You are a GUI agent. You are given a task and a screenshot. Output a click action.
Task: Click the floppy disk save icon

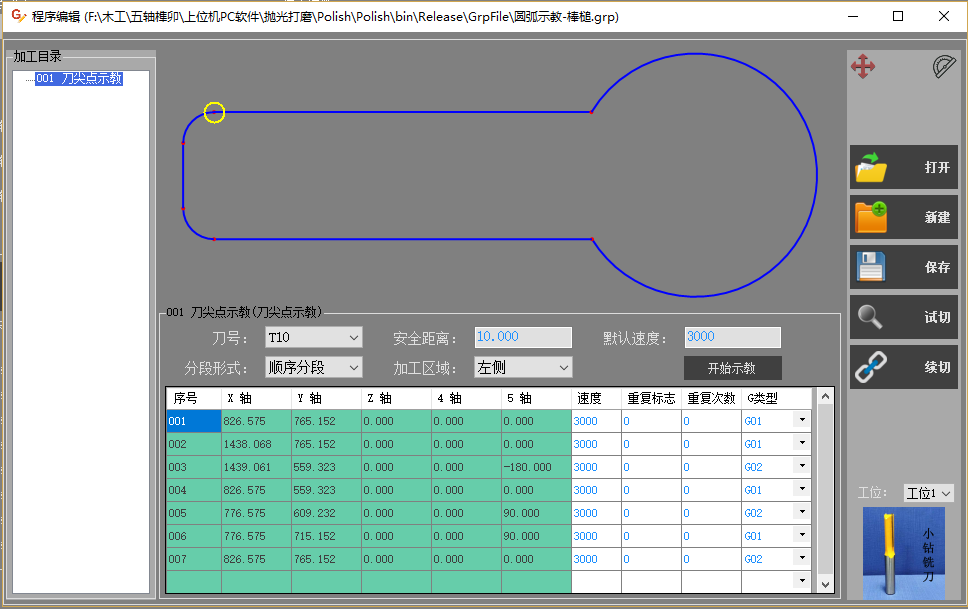click(x=871, y=267)
